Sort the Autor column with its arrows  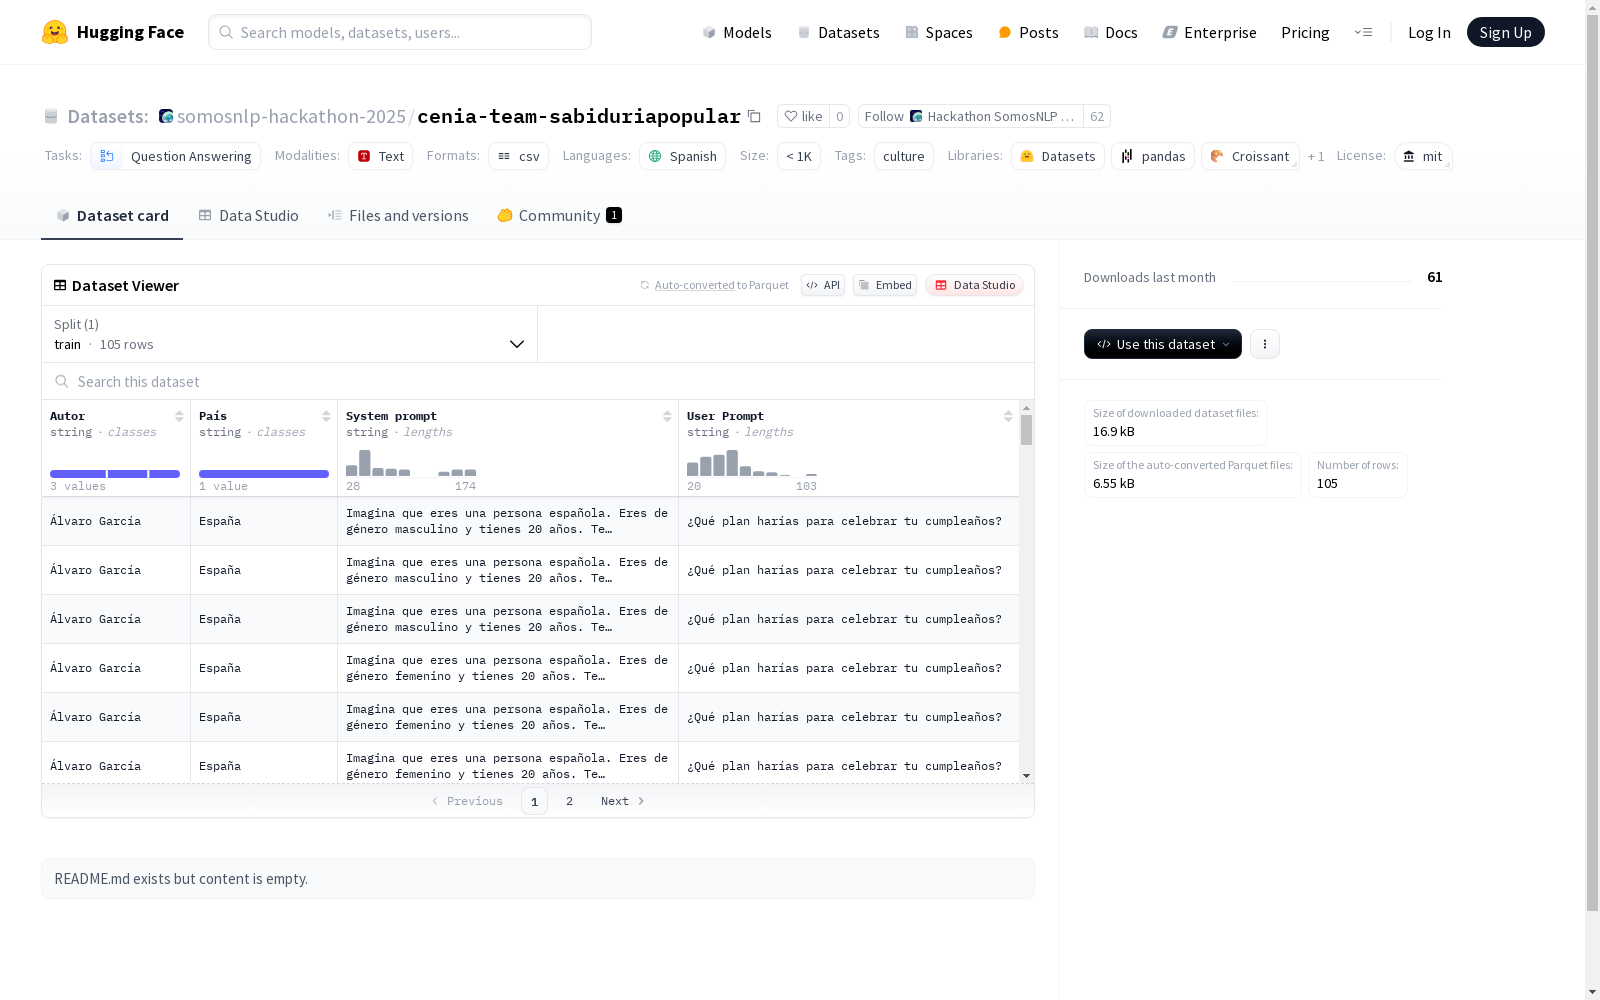tap(180, 416)
